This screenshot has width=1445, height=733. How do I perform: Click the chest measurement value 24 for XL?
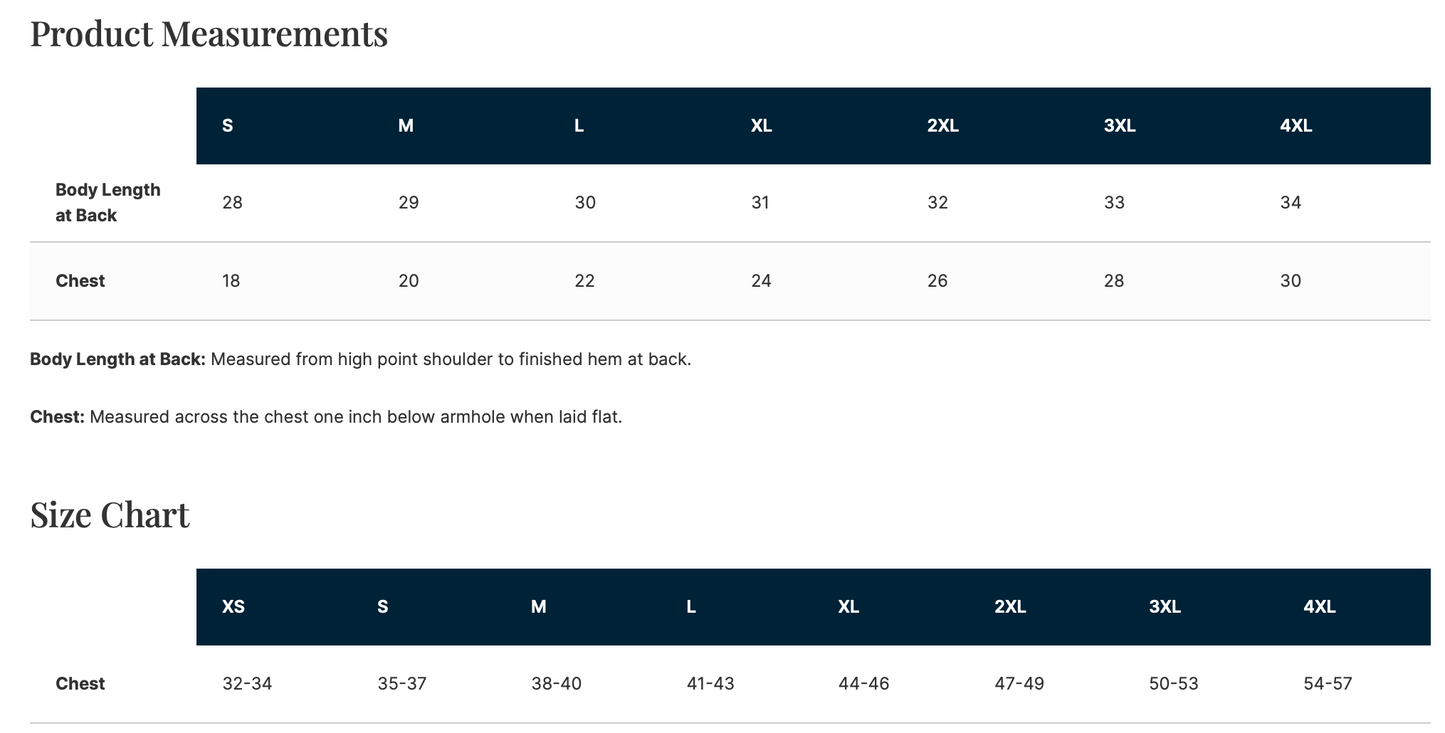[761, 281]
